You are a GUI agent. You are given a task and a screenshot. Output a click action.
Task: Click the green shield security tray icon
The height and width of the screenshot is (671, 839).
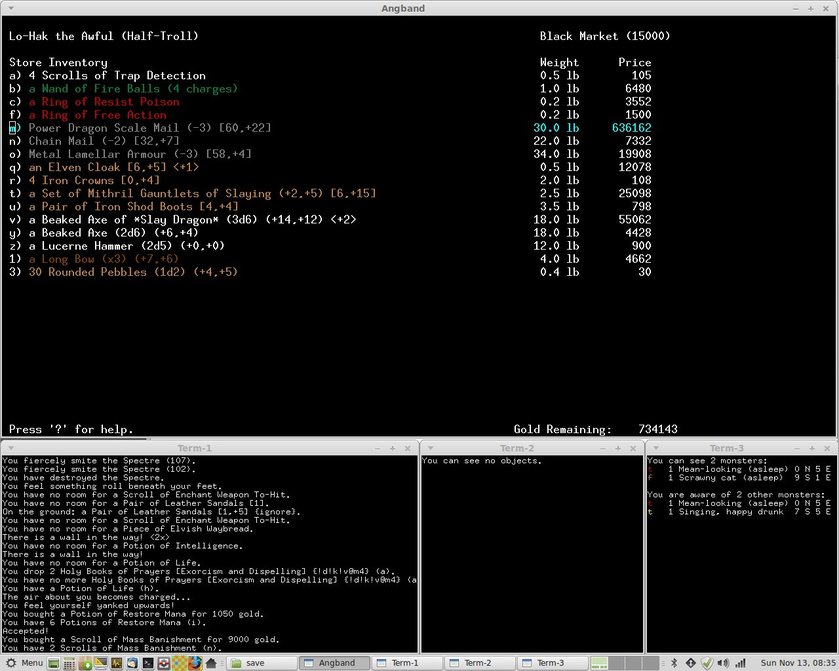pos(706,663)
